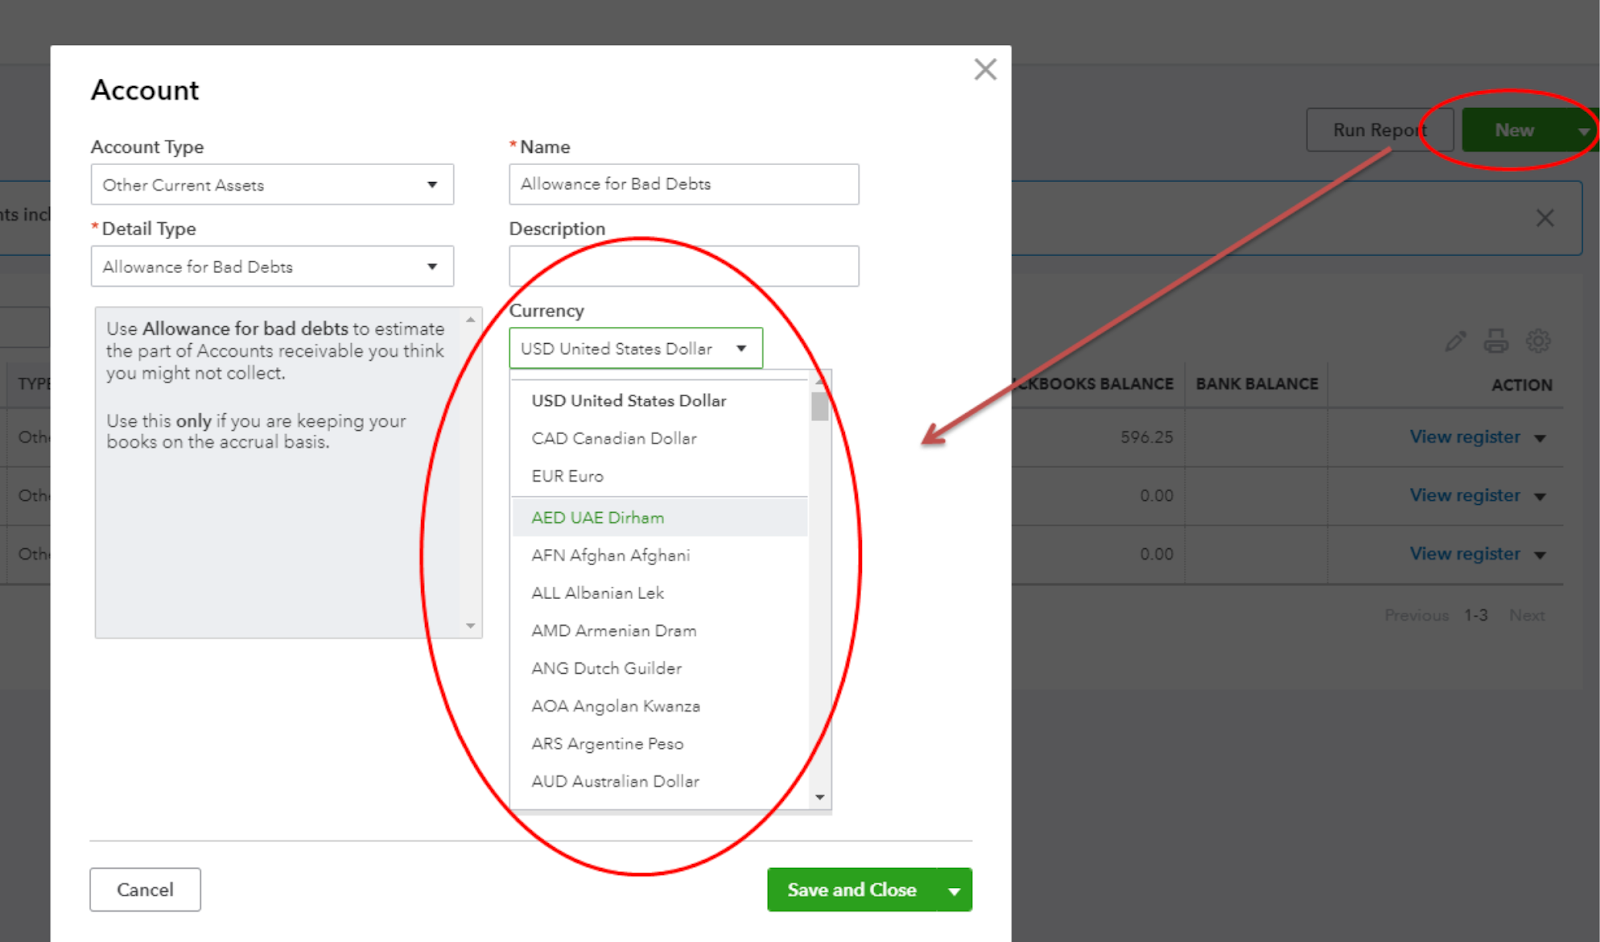Image resolution: width=1600 pixels, height=942 pixels.
Task: Select the pencil edit icon above the accounts table
Action: 1454,340
